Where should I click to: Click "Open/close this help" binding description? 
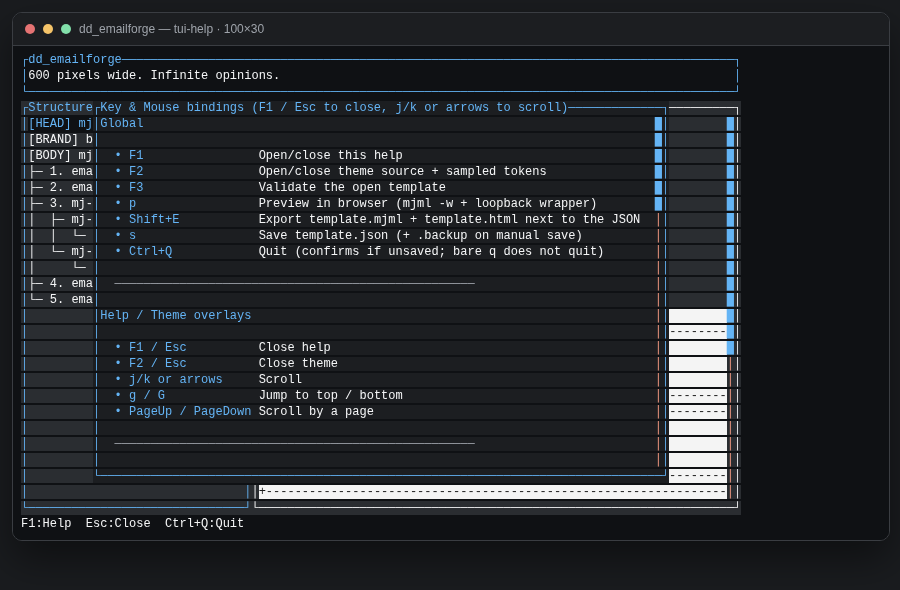point(331,156)
